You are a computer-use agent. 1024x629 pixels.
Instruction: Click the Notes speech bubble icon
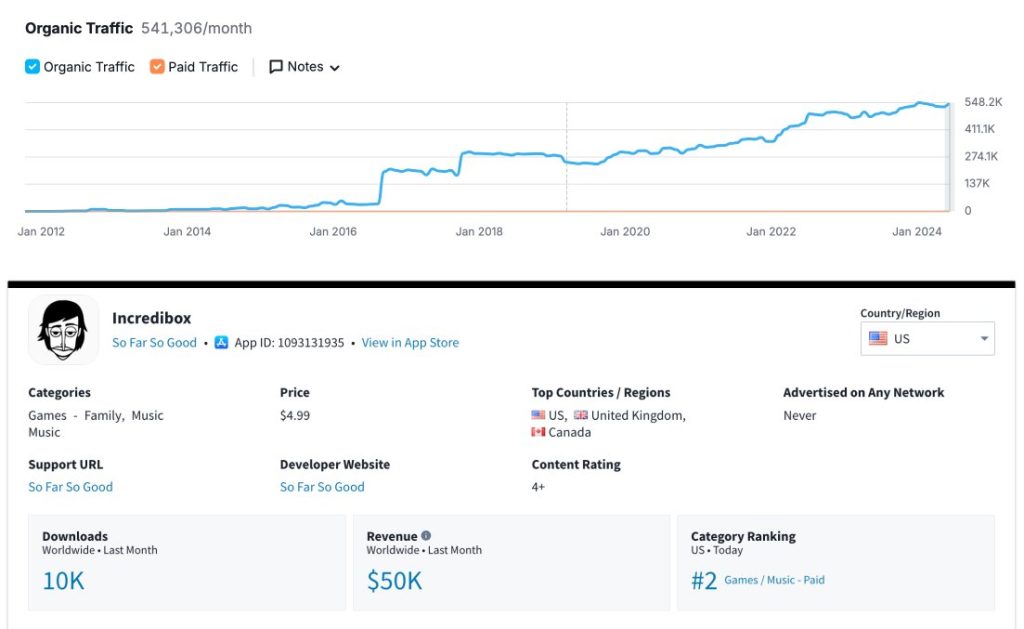pos(276,67)
